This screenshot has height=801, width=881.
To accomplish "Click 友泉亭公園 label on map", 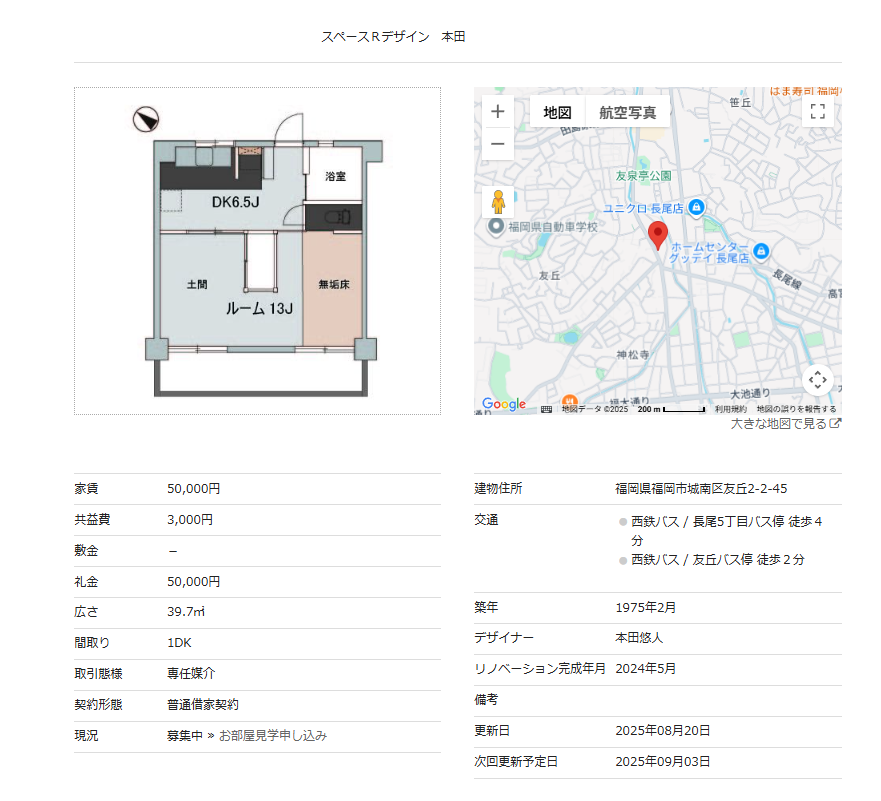I will pos(643,176).
